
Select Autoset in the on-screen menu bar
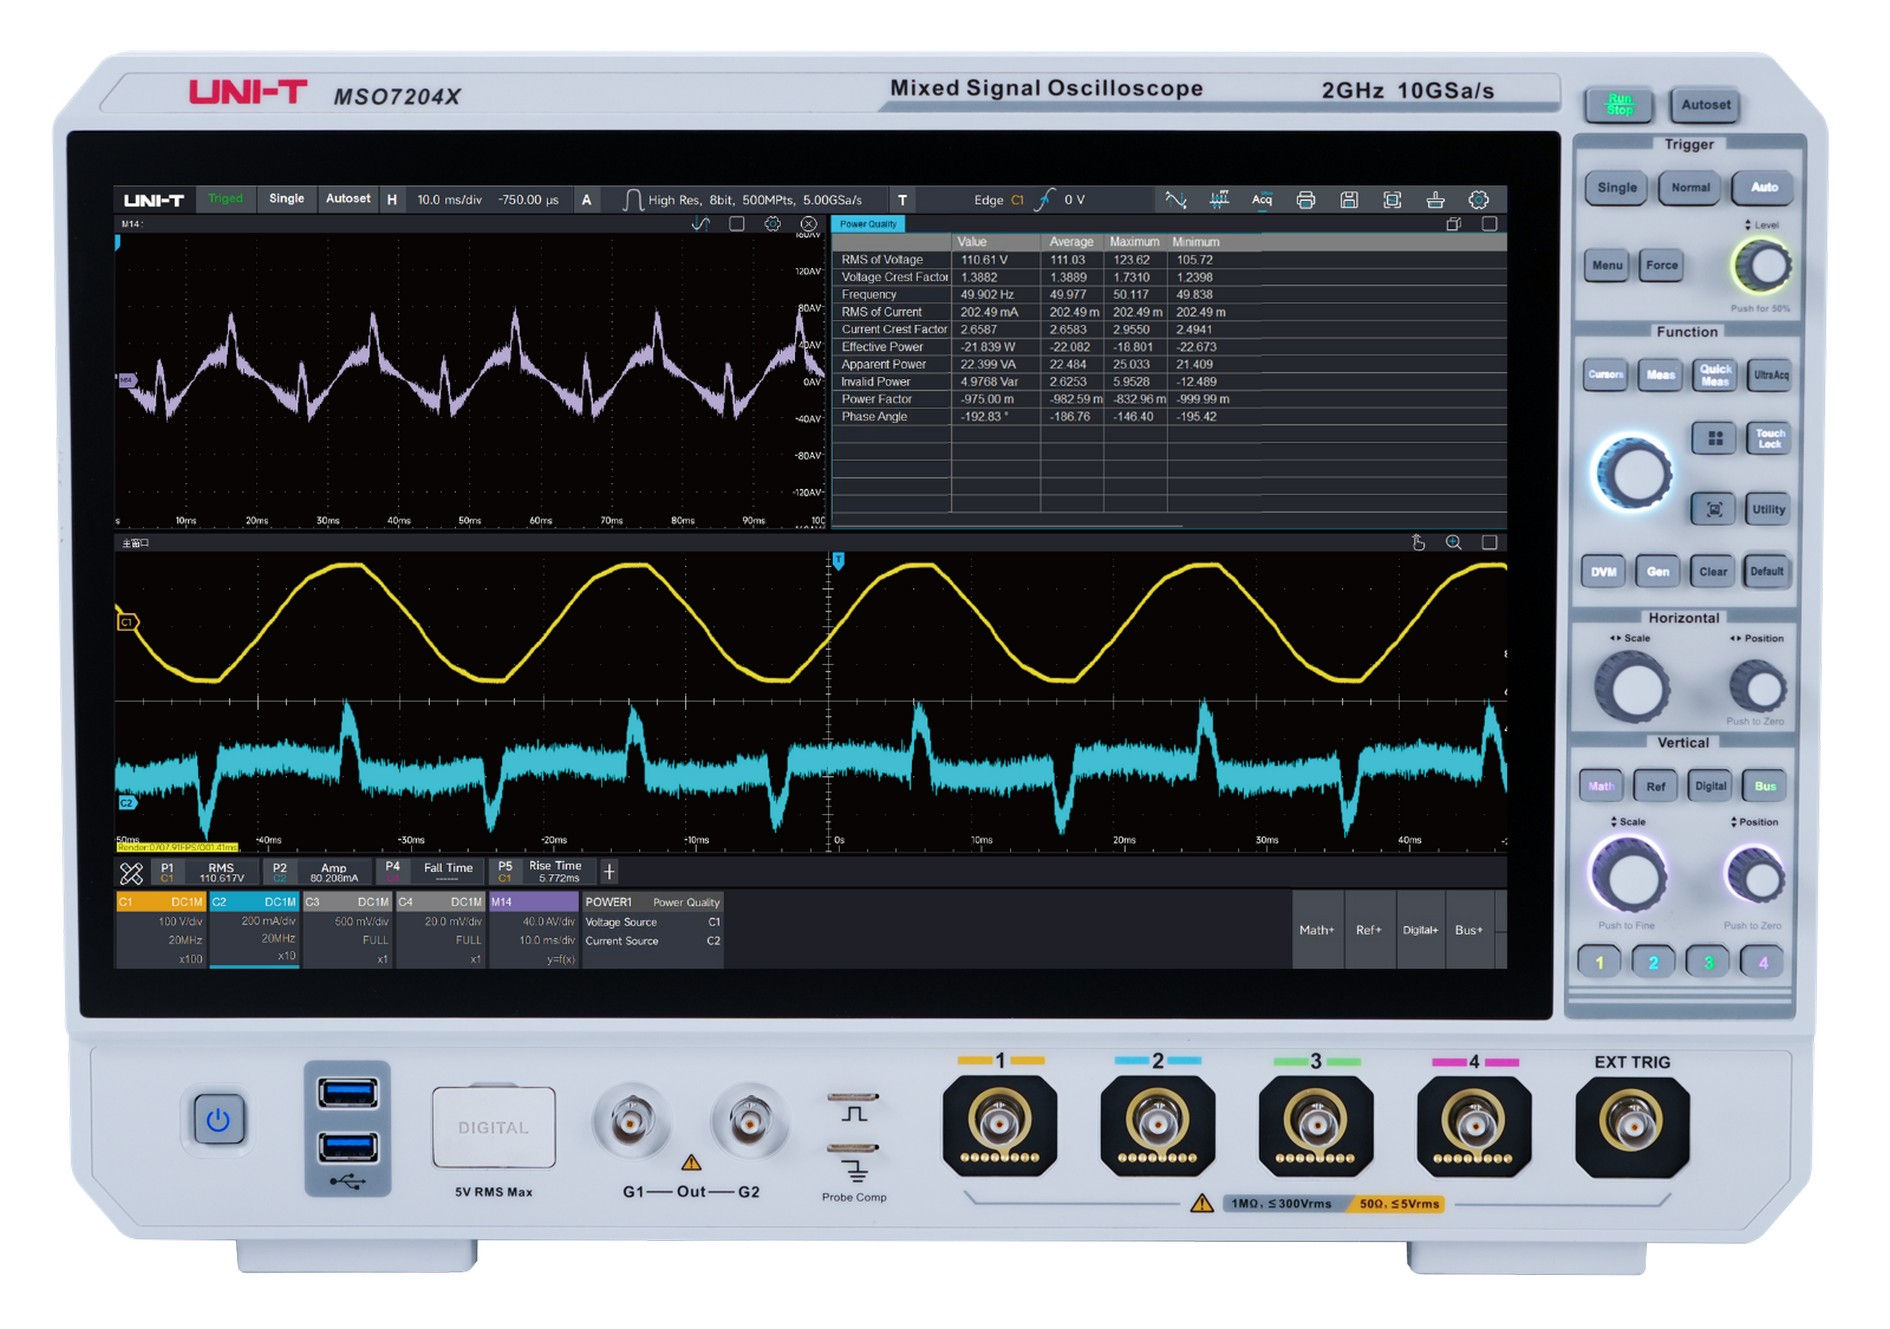[348, 199]
